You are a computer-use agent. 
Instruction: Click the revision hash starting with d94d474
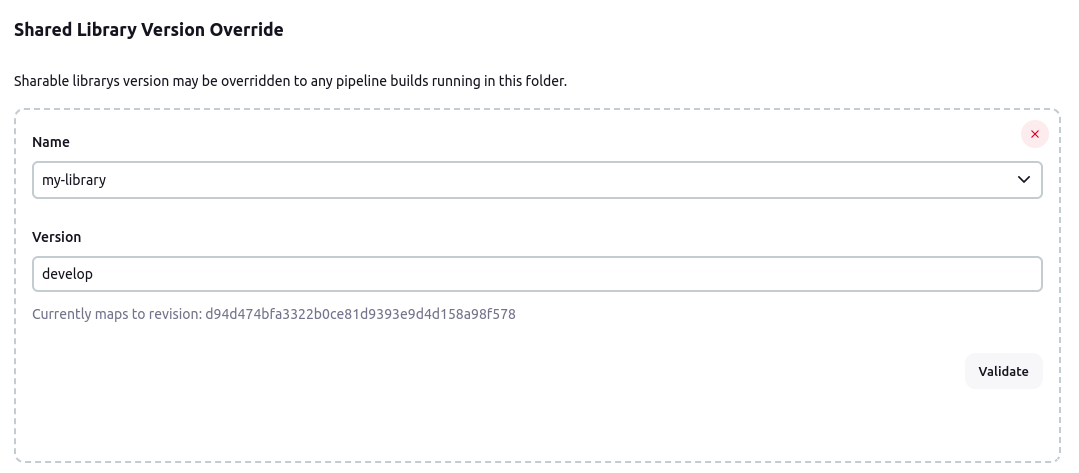tap(361, 315)
